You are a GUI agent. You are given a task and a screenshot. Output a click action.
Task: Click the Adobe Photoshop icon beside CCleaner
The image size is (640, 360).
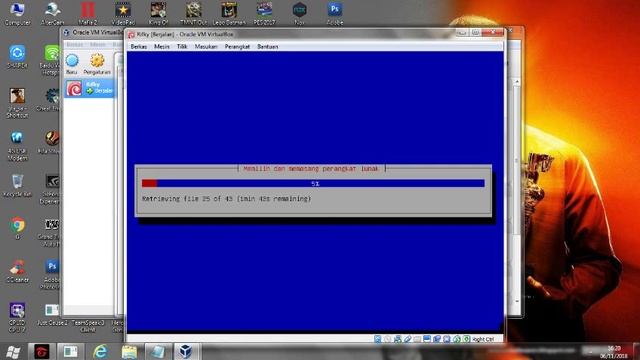[51, 274]
